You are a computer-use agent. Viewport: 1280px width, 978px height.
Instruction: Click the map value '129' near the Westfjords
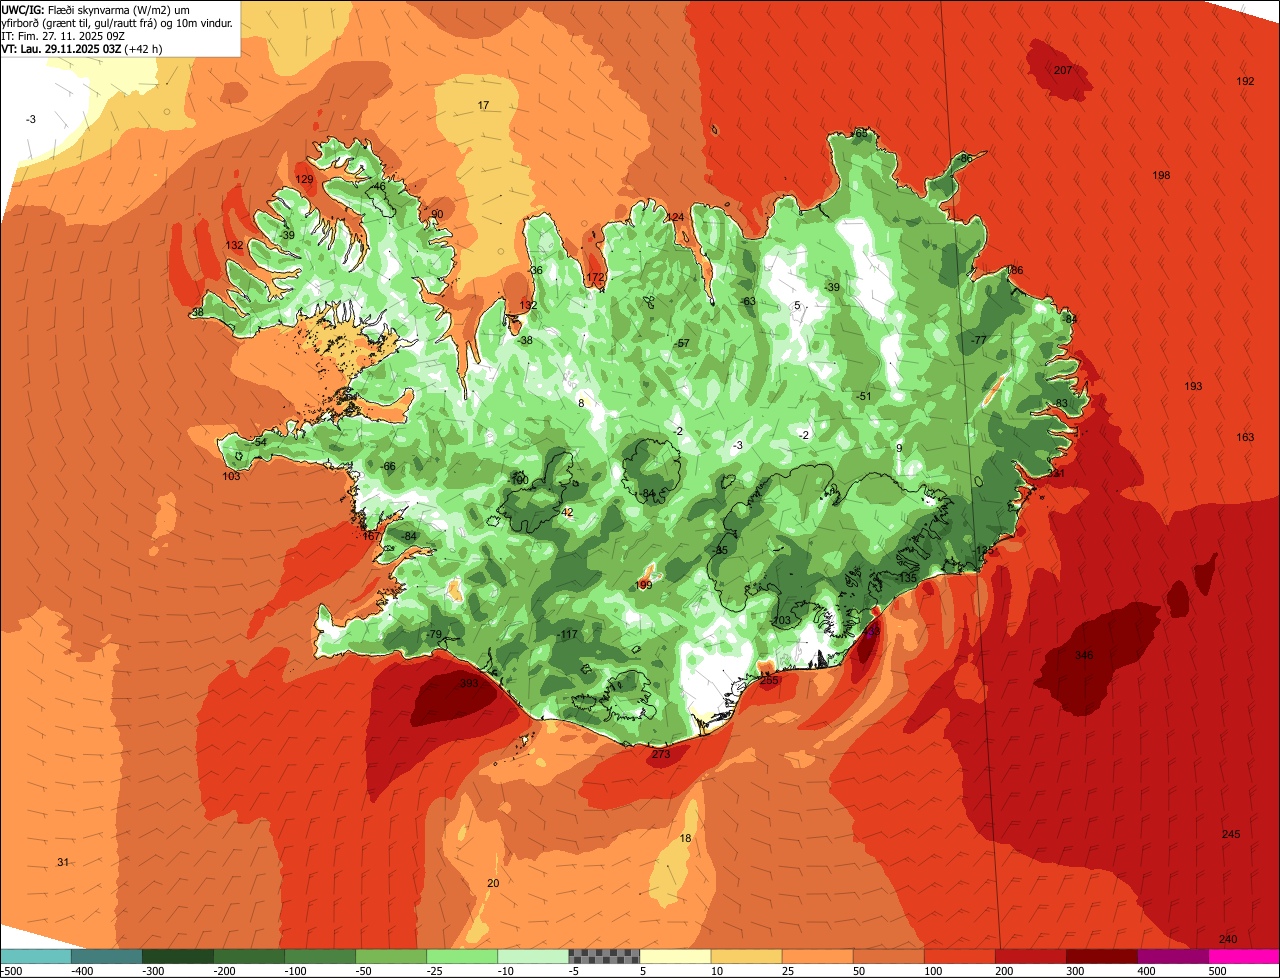[305, 179]
